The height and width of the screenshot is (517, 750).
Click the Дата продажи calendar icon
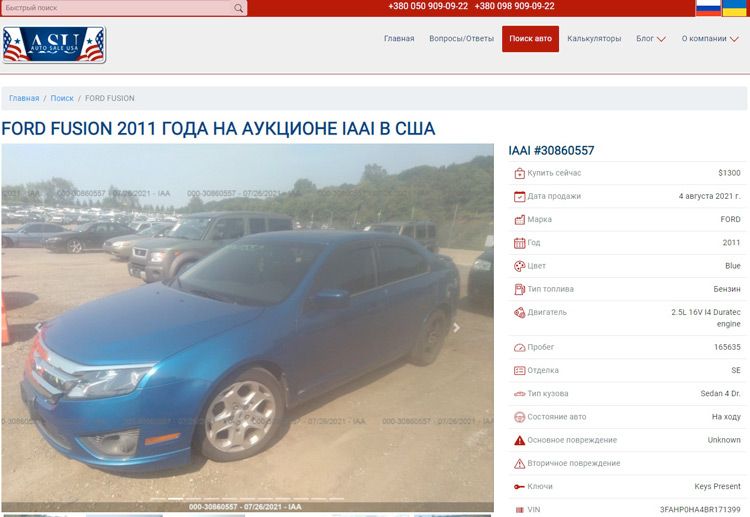[x=519, y=197]
